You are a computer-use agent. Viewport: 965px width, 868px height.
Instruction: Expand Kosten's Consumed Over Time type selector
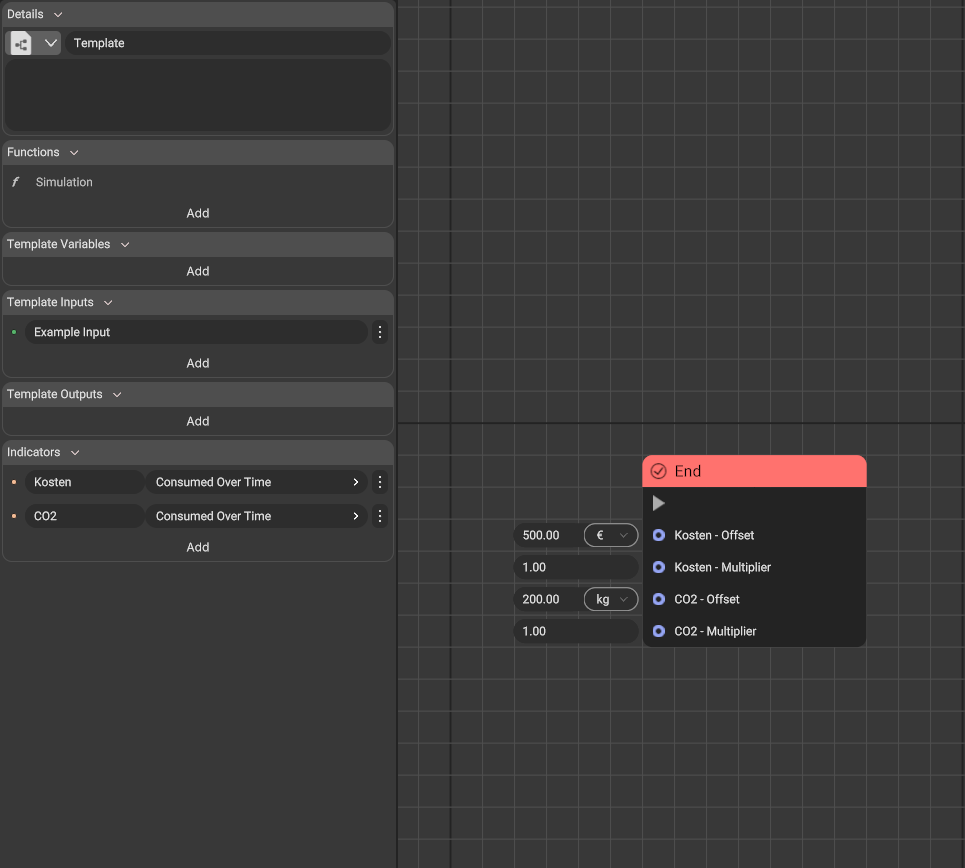[257, 482]
